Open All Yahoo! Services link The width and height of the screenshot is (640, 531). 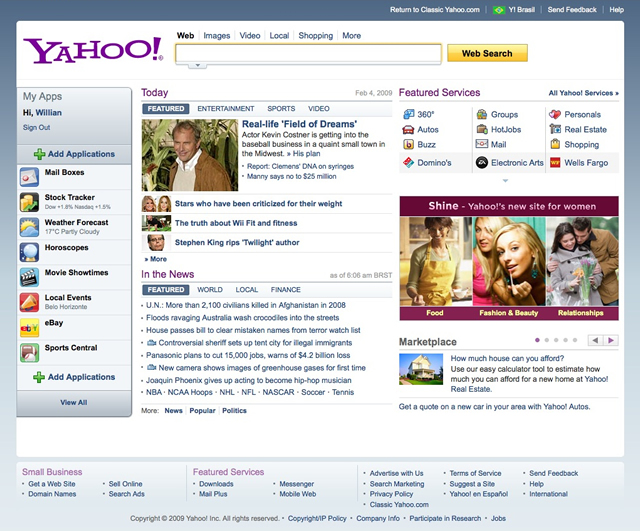tap(583, 93)
